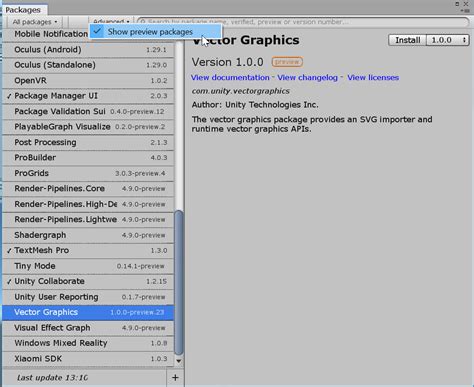Select the Unity Collaborate package
The width and height of the screenshot is (474, 387).
88,281
